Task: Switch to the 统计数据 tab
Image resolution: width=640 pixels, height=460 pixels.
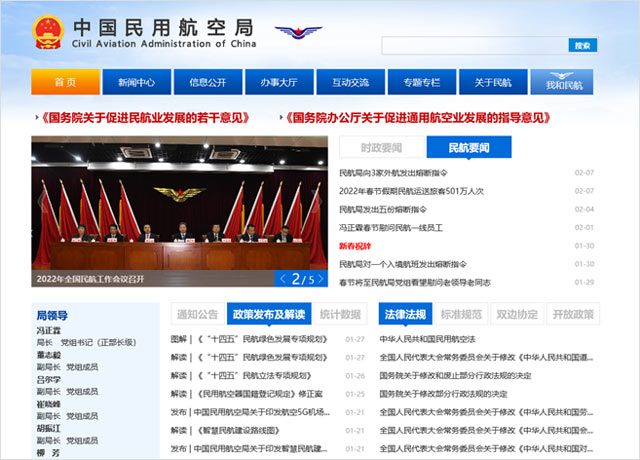Action: point(340,314)
